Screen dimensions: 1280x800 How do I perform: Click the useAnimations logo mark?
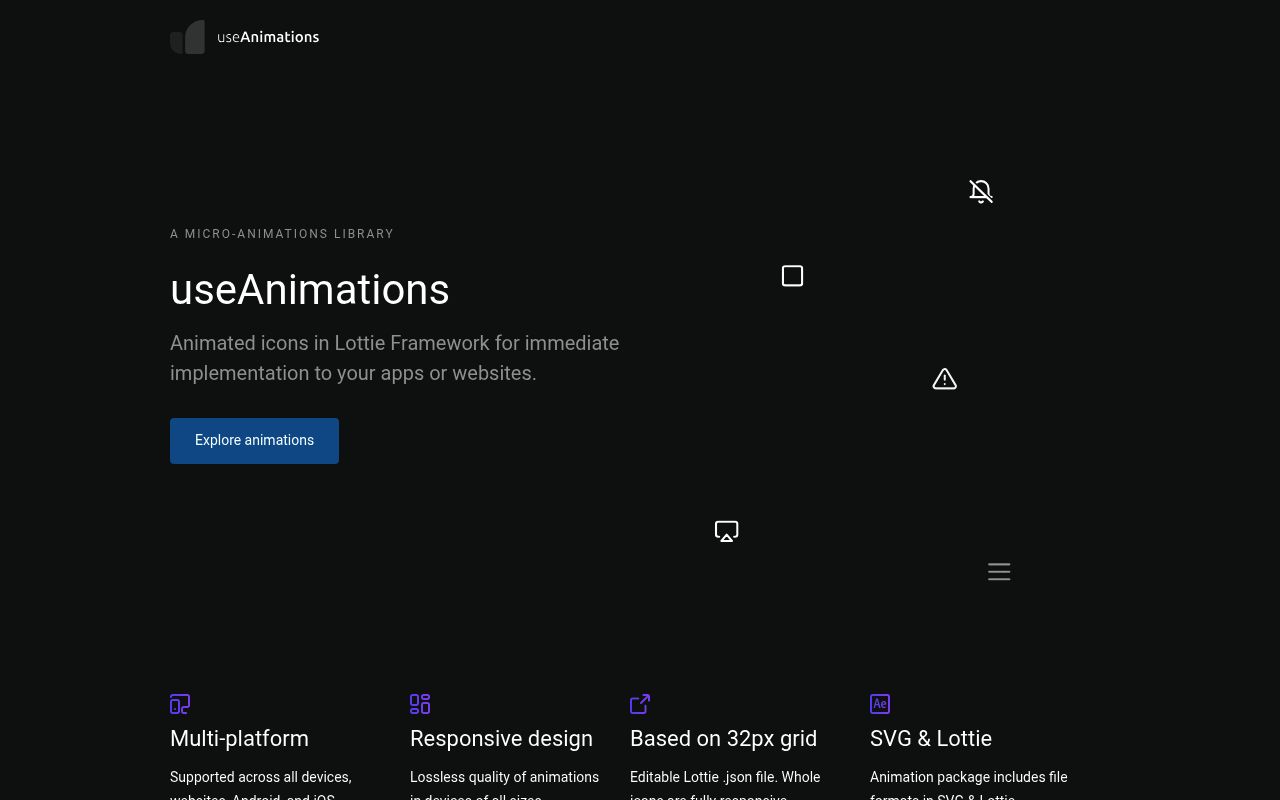point(187,37)
